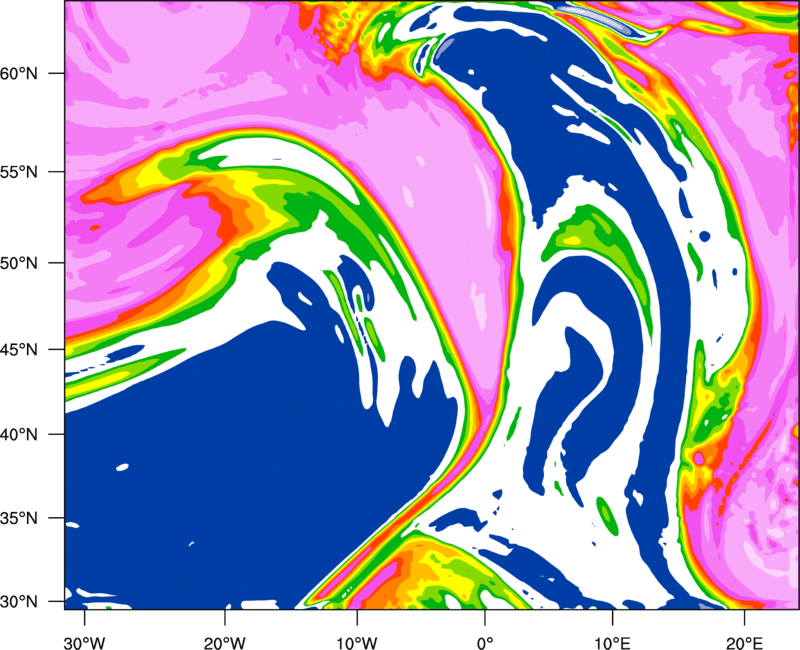Click the 40°N latitude label
Screen dimensions: 800x650
19,435
